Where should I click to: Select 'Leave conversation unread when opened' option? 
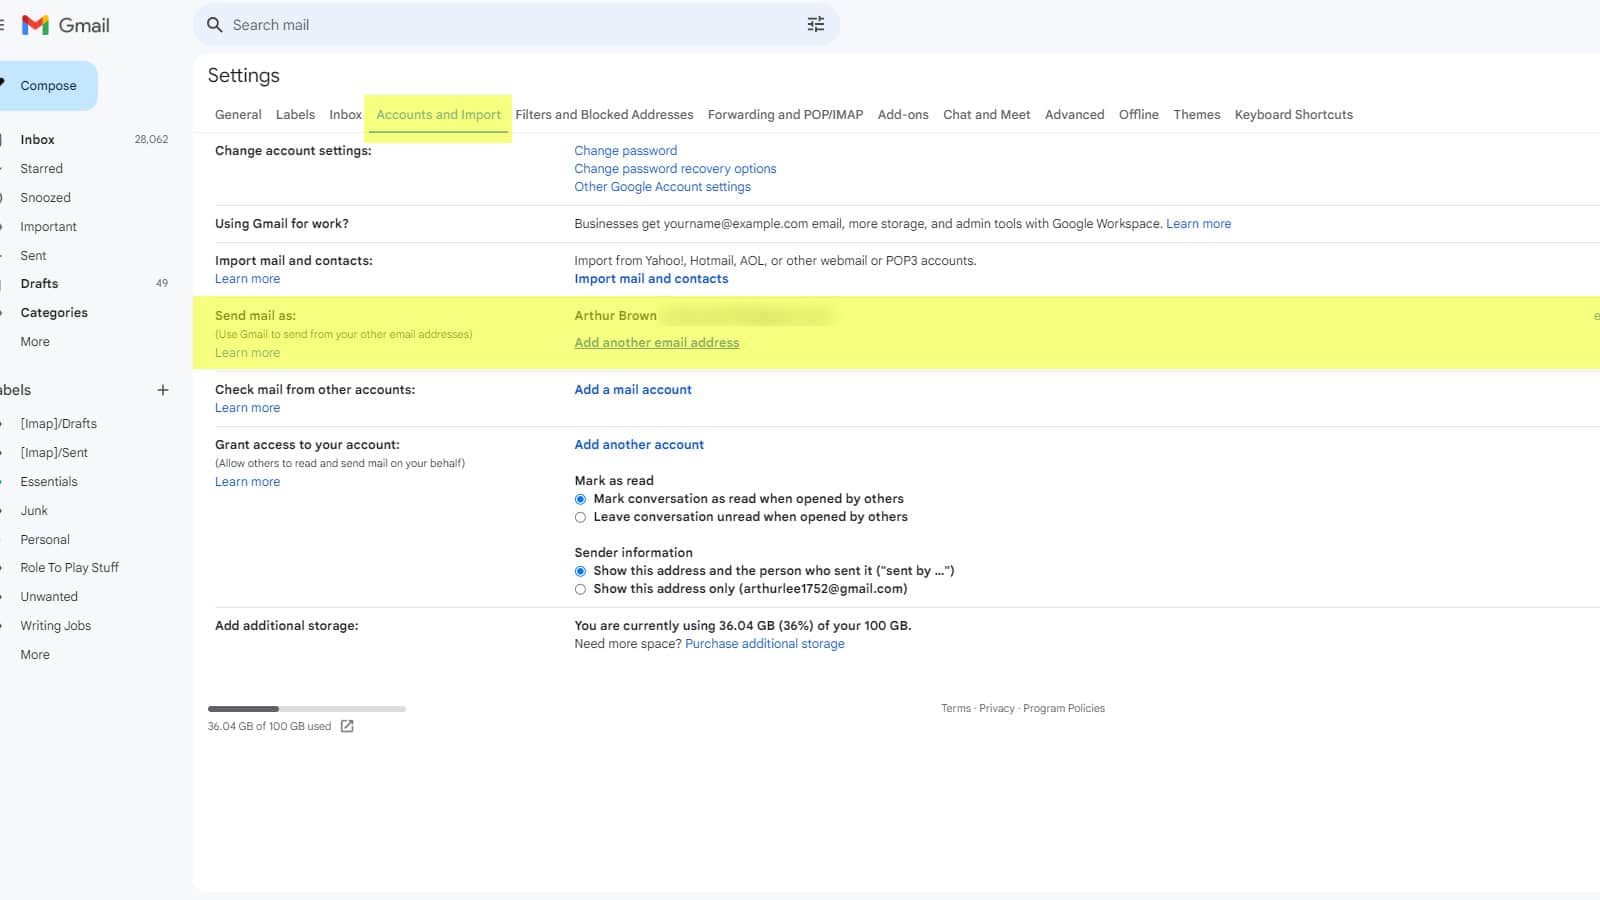pyautogui.click(x=580, y=517)
